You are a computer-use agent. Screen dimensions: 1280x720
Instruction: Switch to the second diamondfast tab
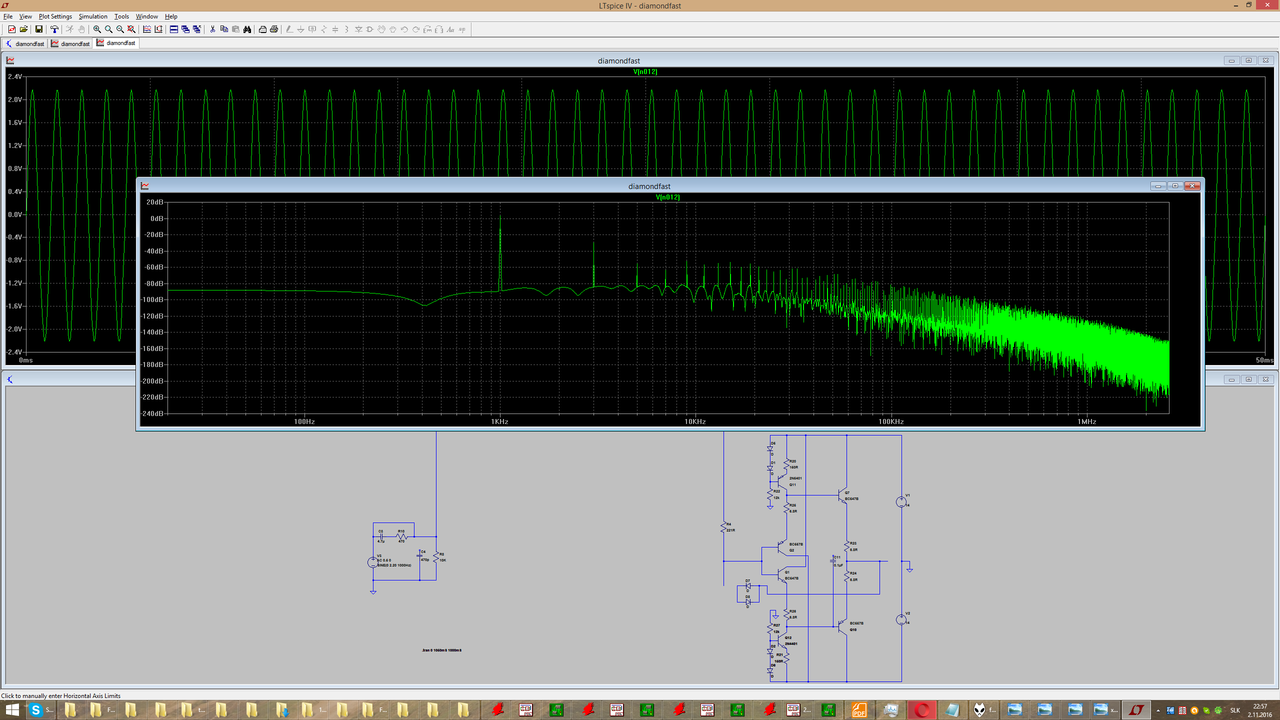[70, 43]
